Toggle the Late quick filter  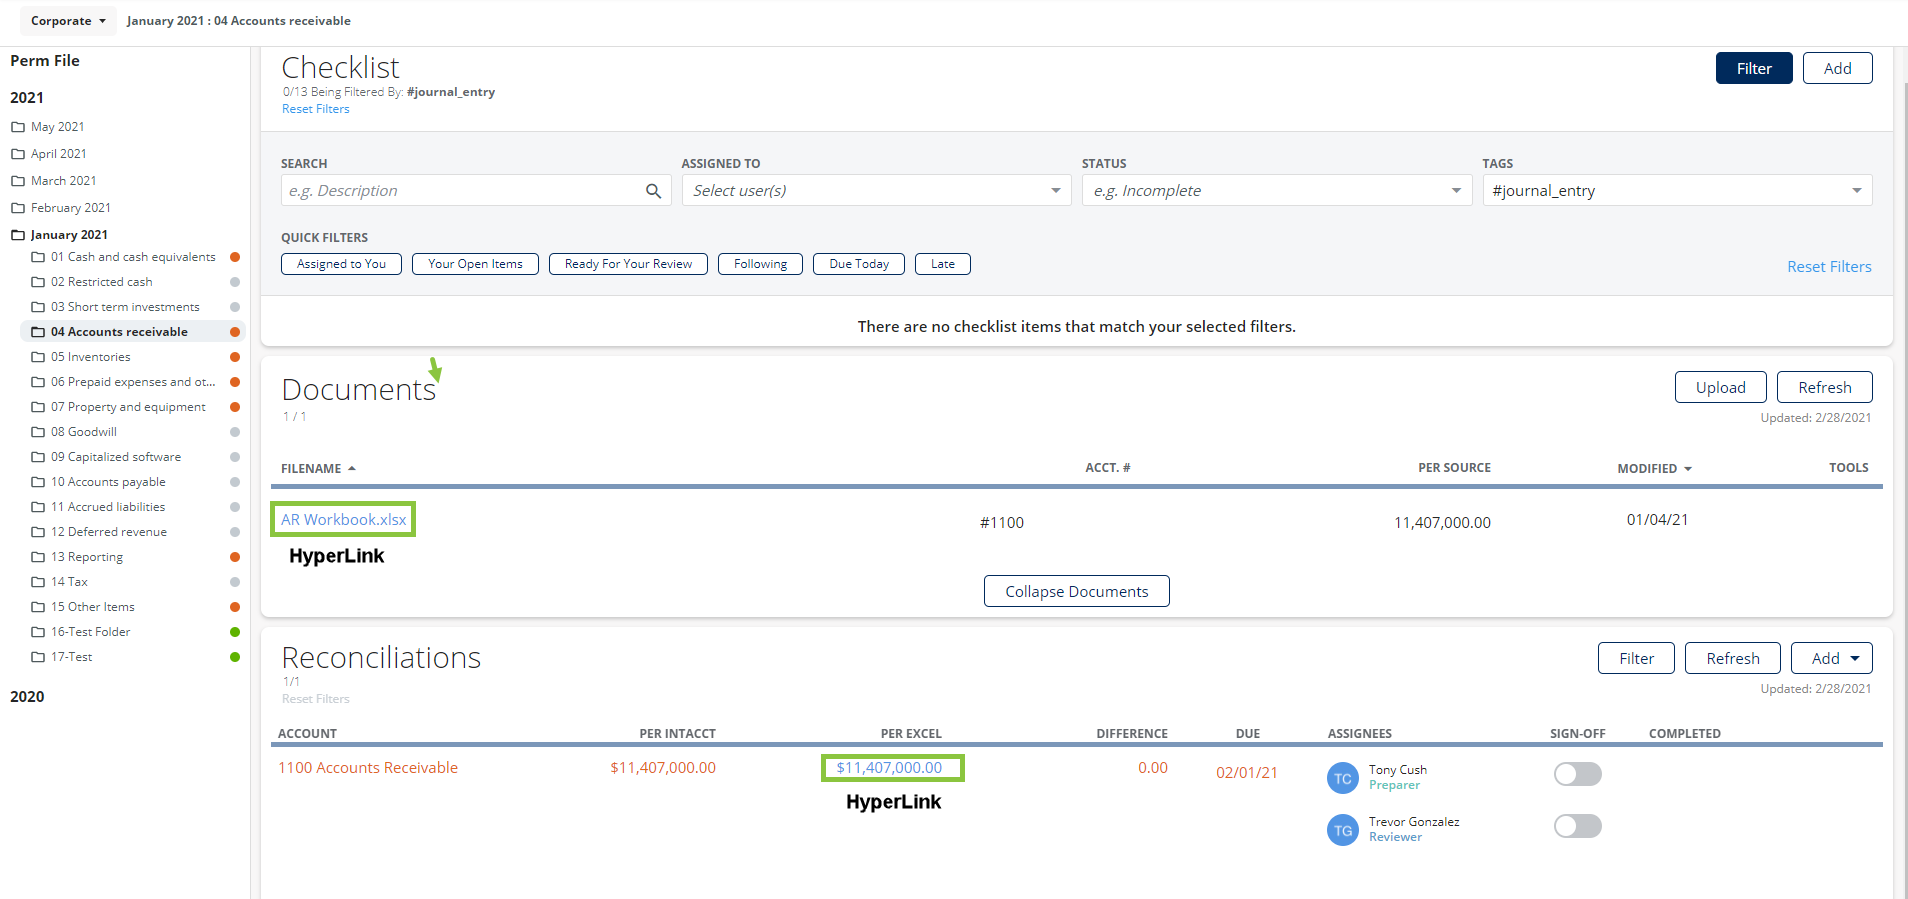tap(943, 264)
